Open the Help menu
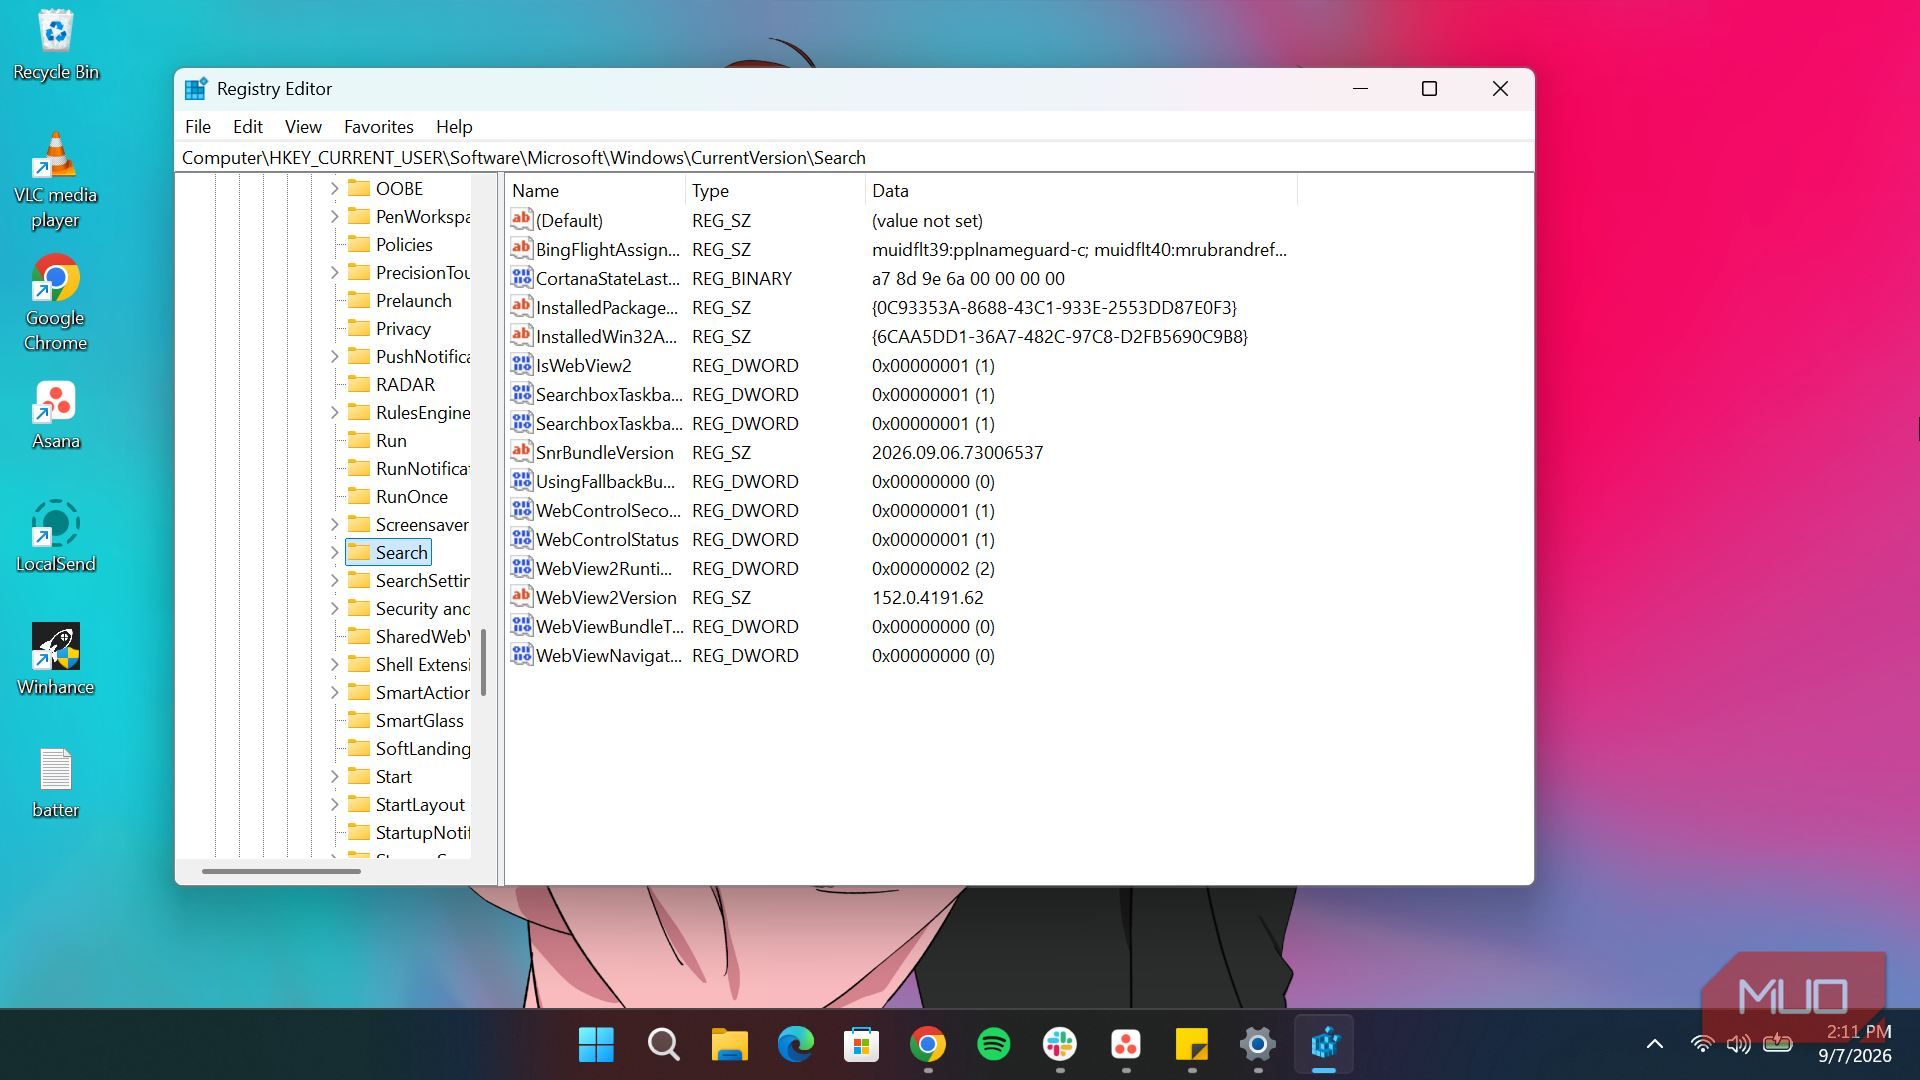Viewport: 1920px width, 1080px height. pyautogui.click(x=454, y=127)
